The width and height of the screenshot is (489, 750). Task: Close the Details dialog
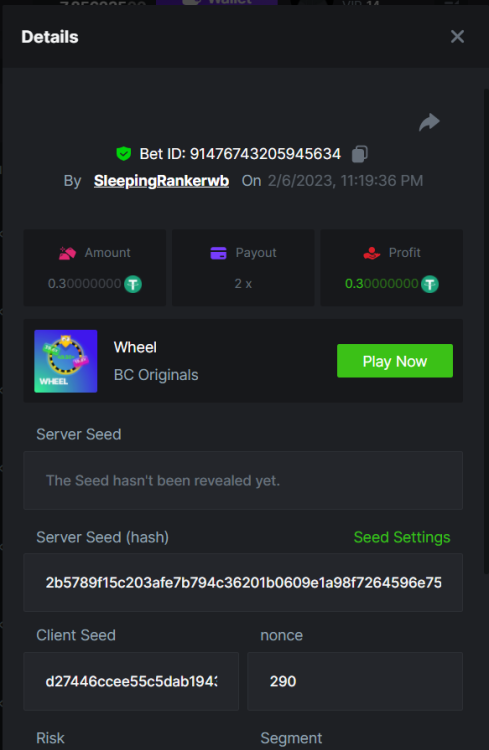(x=457, y=36)
